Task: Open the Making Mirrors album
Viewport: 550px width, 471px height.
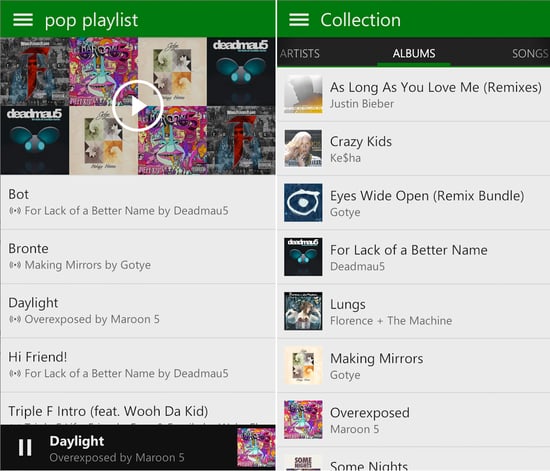Action: [414, 365]
